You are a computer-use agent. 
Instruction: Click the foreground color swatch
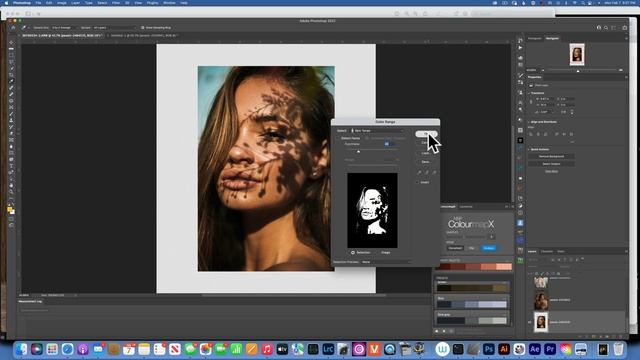click(x=9, y=209)
